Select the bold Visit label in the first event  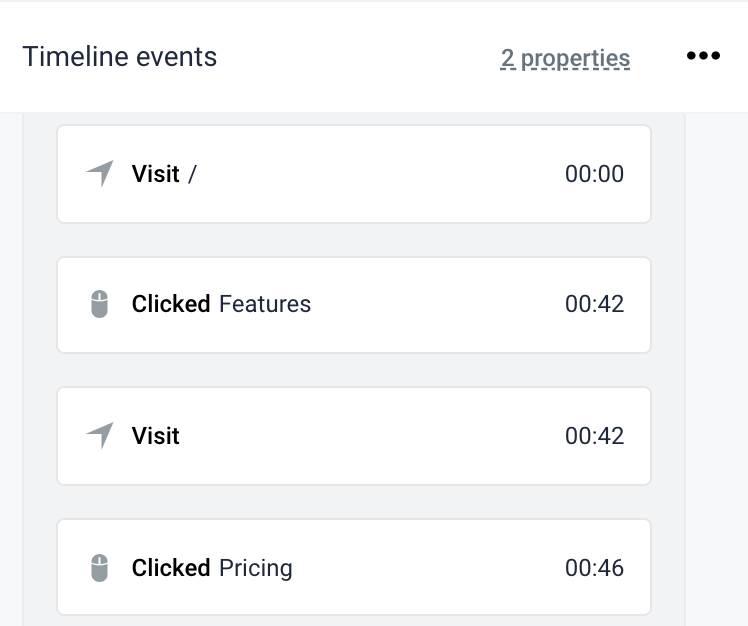pyautogui.click(x=155, y=174)
